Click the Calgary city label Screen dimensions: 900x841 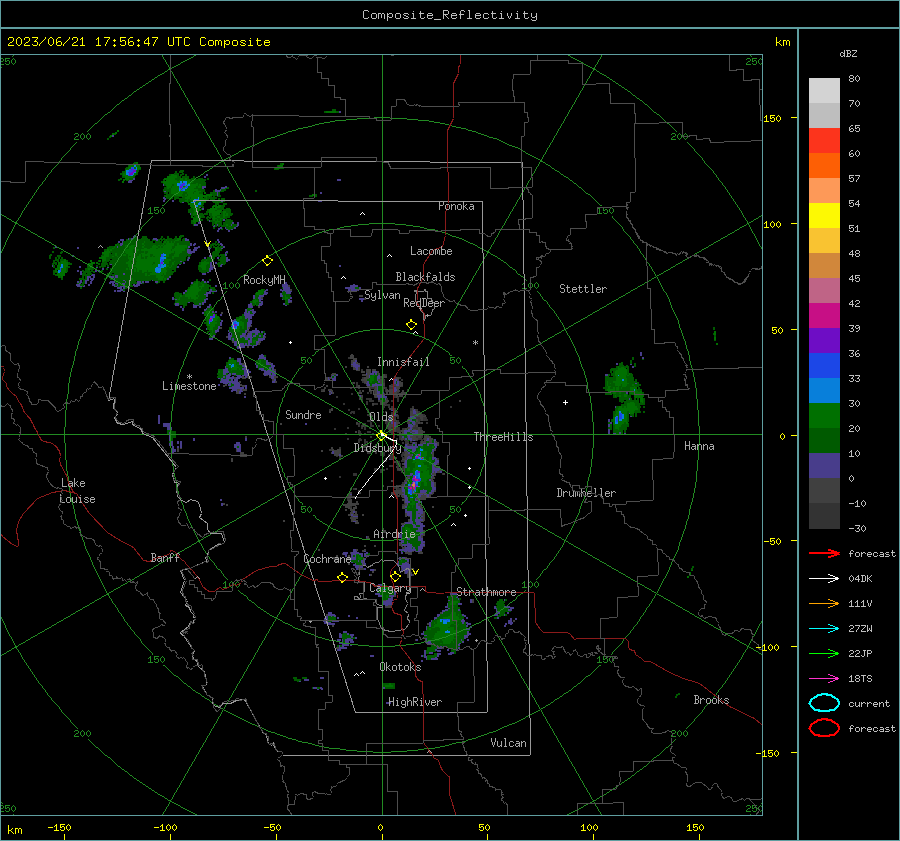tap(390, 588)
